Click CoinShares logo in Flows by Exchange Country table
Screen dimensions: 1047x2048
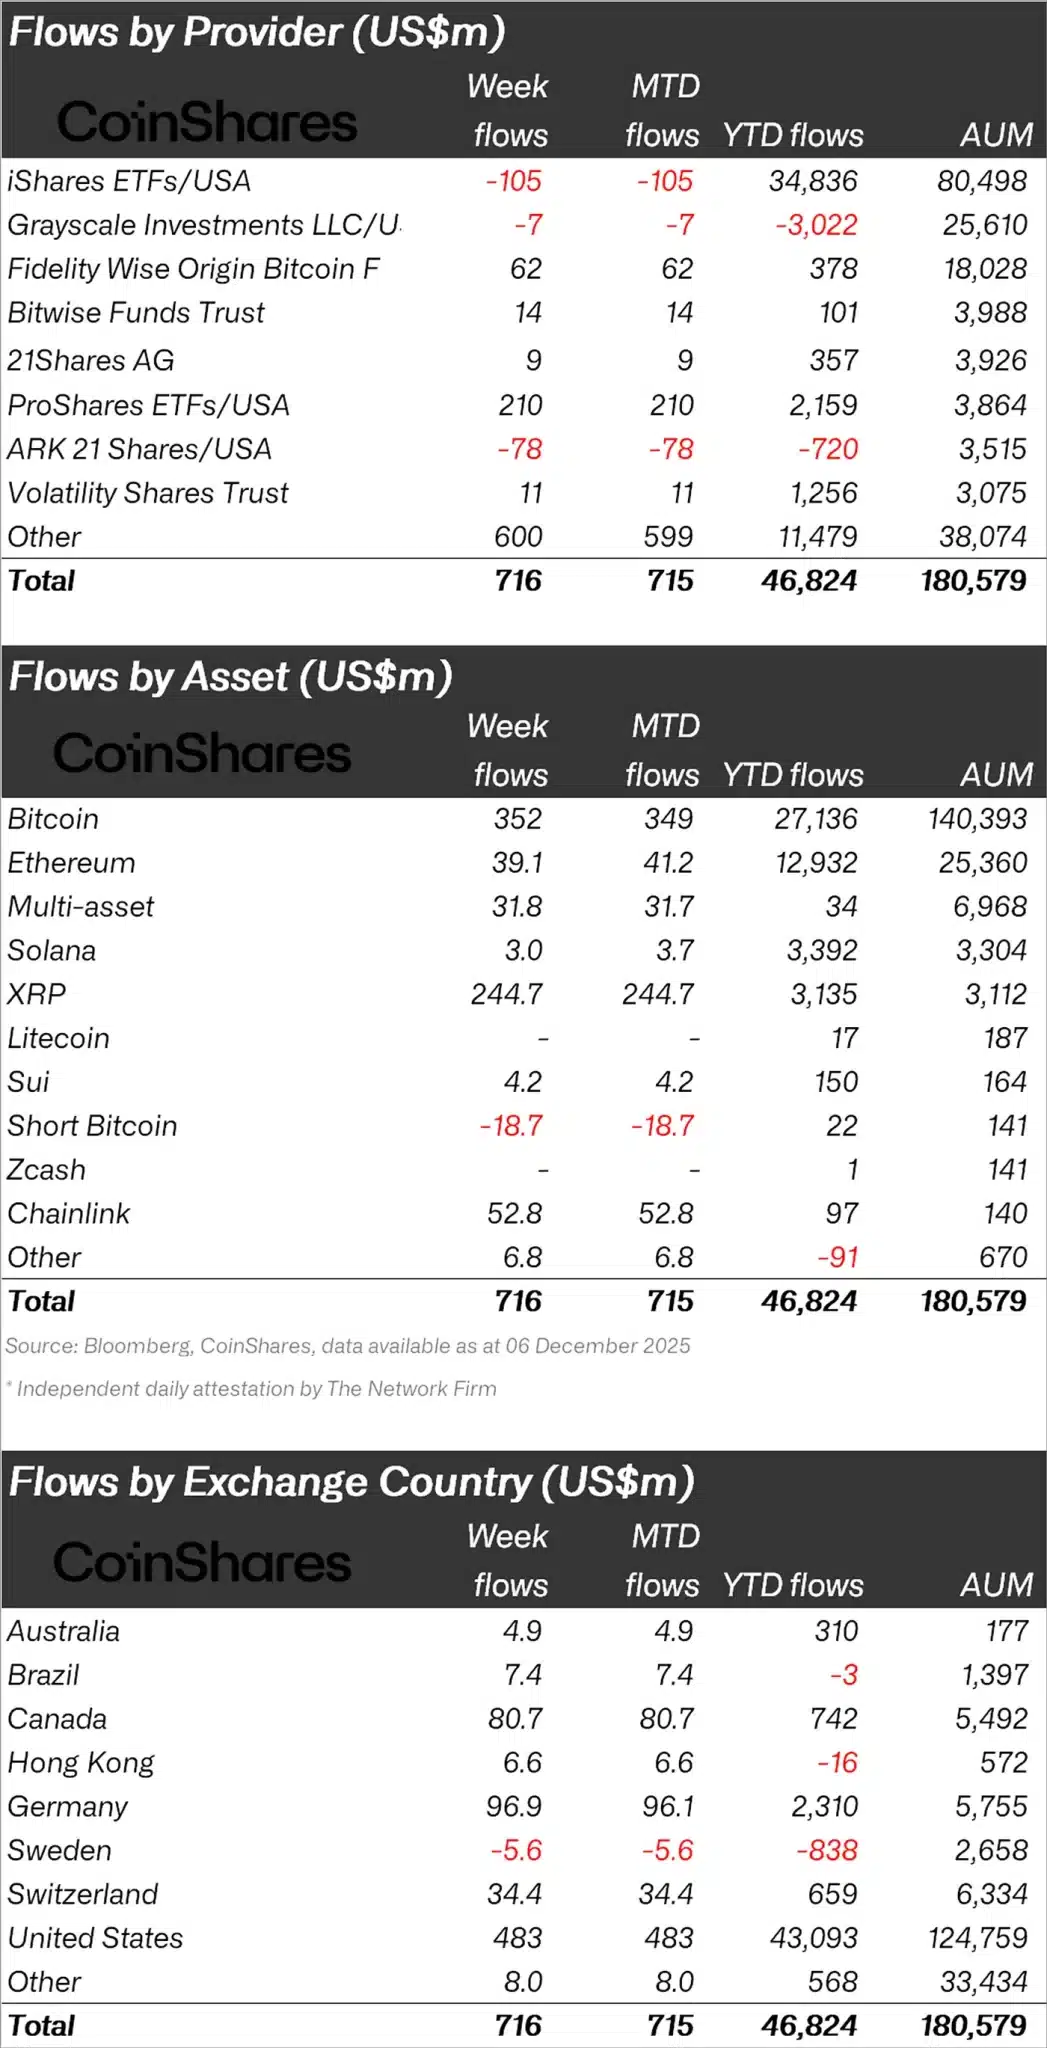pos(202,1562)
